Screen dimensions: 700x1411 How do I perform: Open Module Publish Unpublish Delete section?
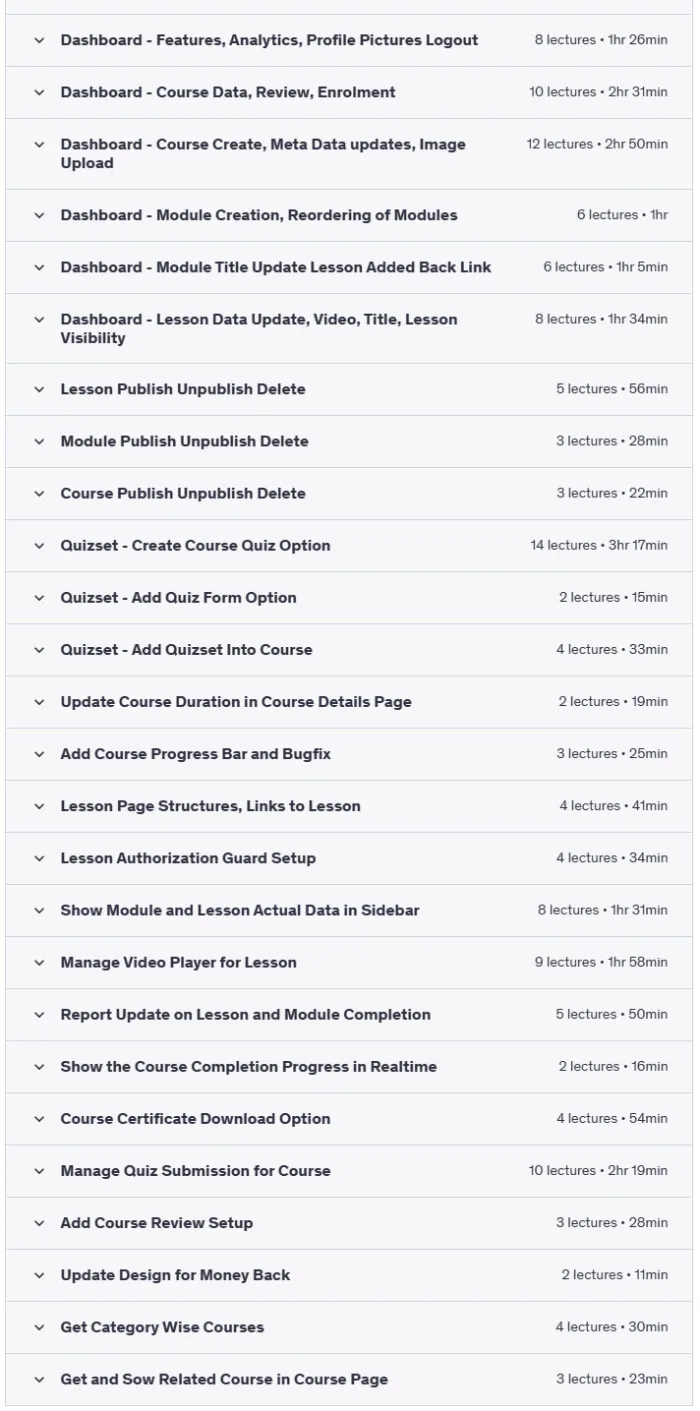click(x=348, y=441)
